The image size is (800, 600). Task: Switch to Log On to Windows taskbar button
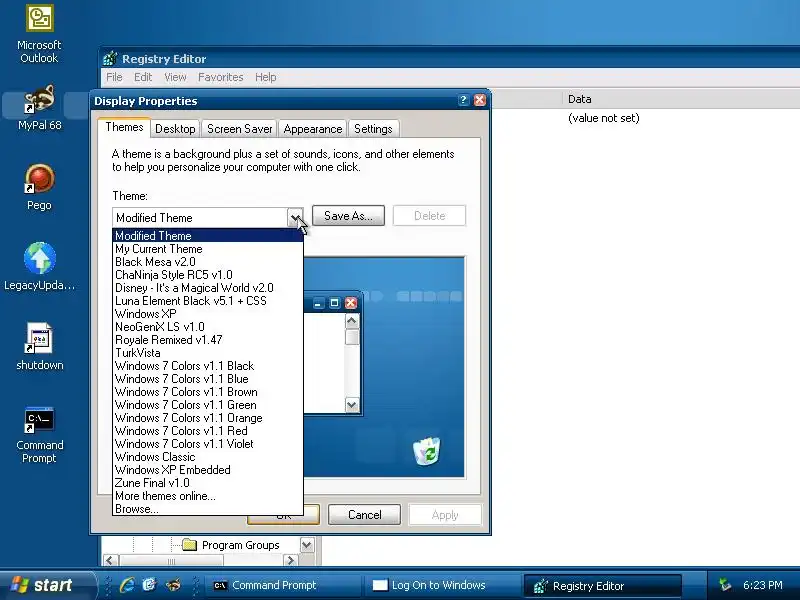pos(440,585)
